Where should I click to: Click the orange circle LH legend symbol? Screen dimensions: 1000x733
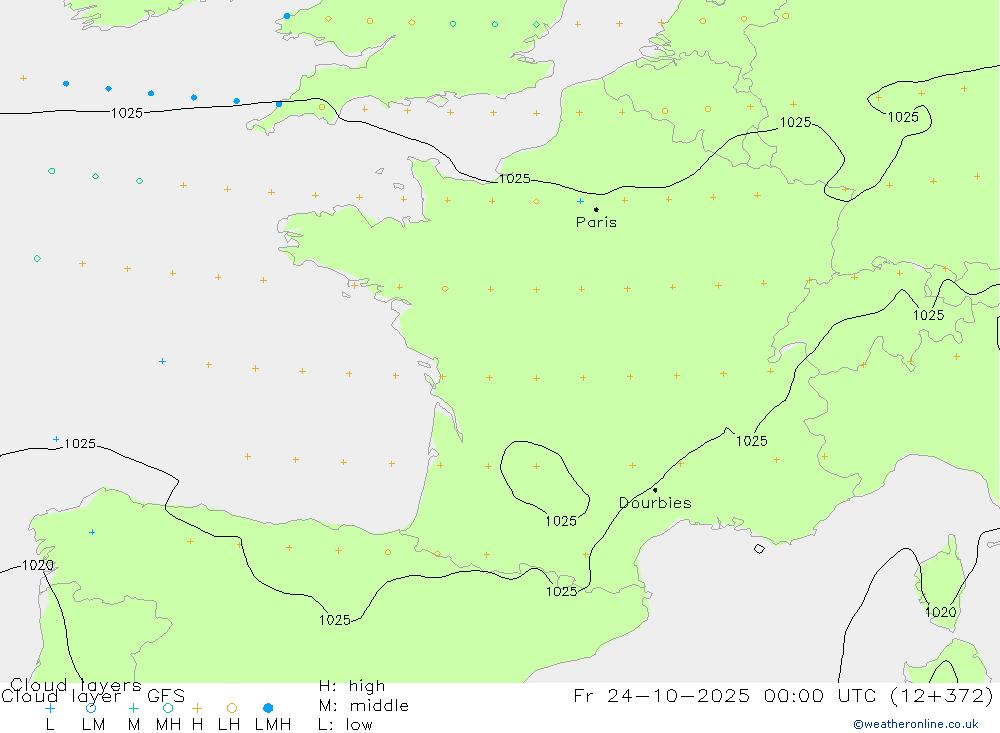click(x=232, y=708)
